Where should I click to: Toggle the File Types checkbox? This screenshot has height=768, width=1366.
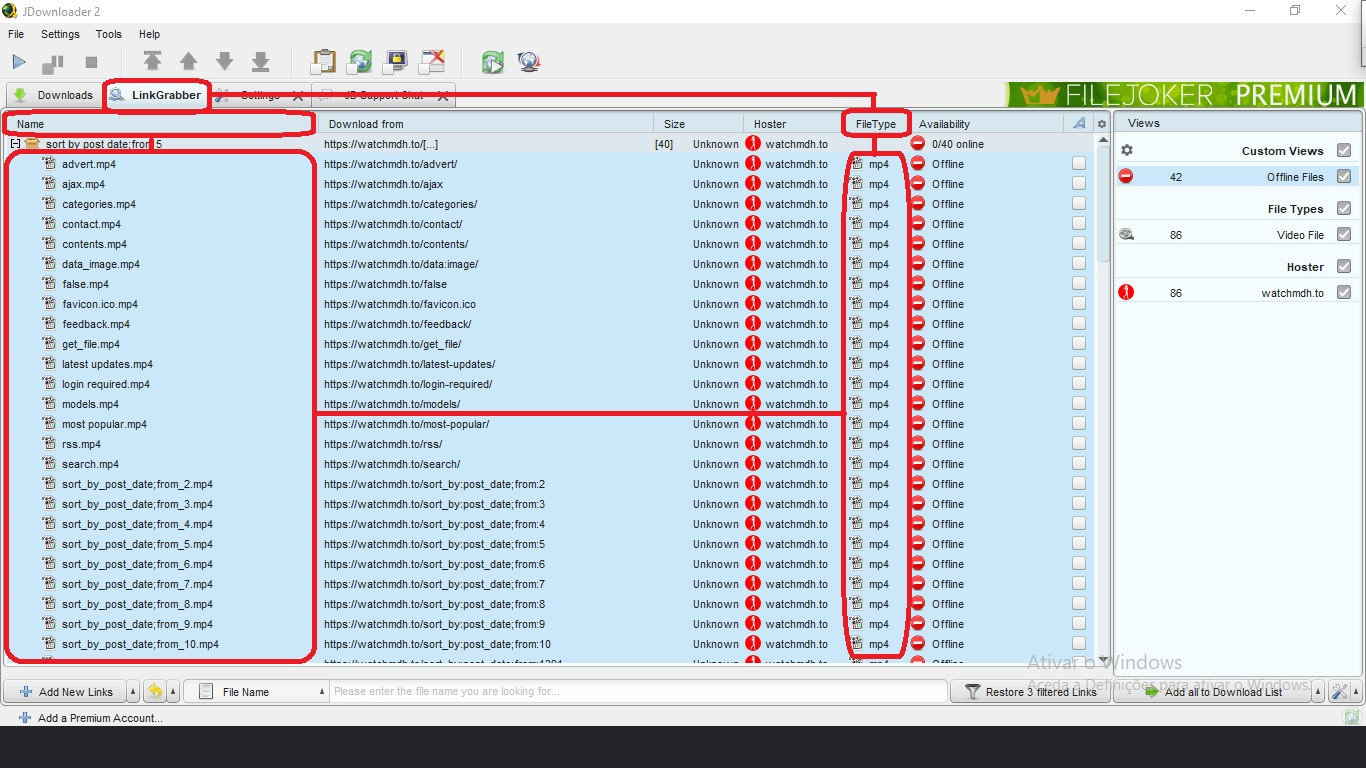tap(1344, 208)
